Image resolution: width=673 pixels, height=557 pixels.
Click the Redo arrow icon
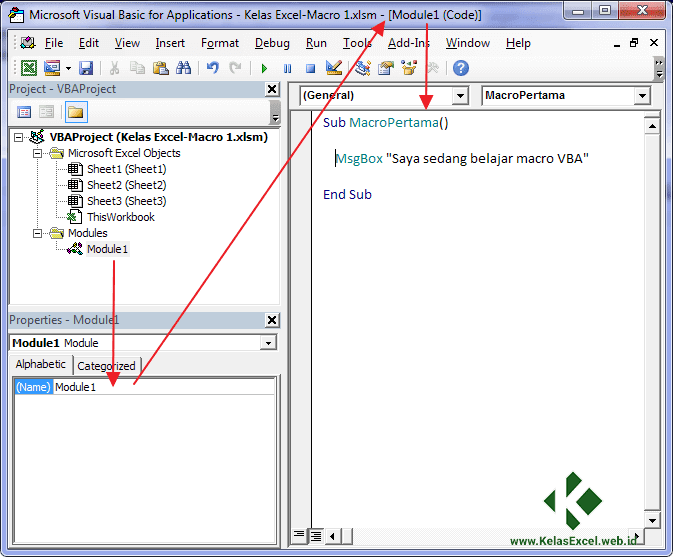(x=235, y=68)
